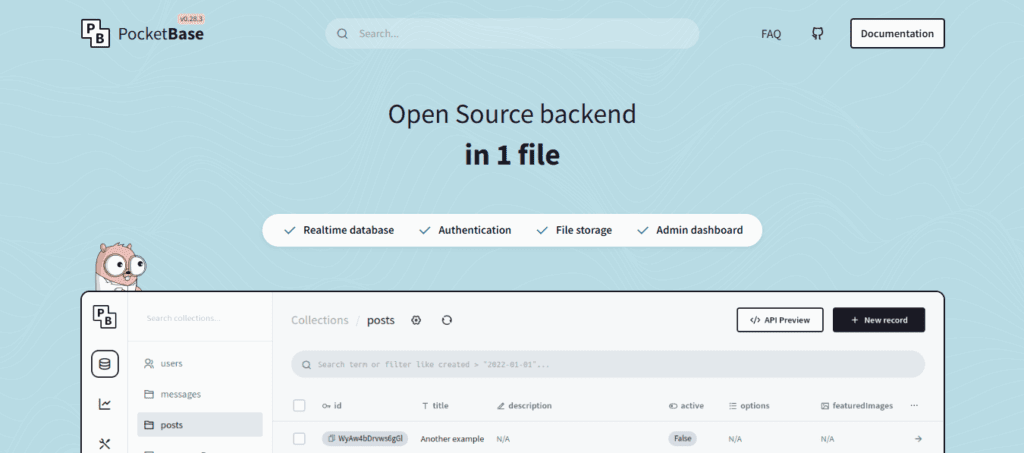Select the messages collection
This screenshot has height=453, width=1024.
pos(200,394)
